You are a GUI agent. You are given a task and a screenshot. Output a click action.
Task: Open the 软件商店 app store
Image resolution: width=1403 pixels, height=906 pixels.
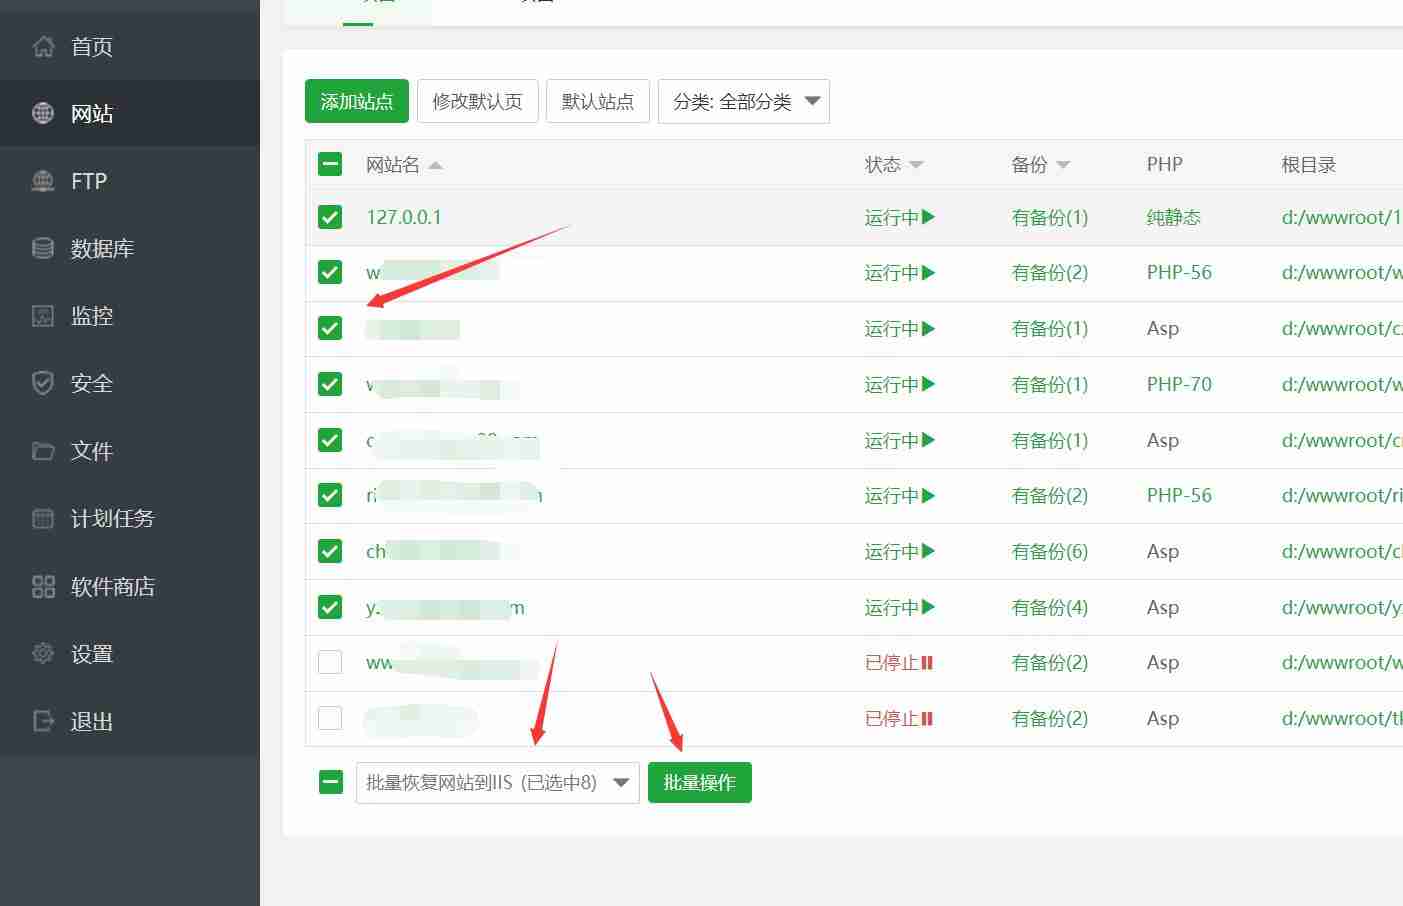pos(113,587)
